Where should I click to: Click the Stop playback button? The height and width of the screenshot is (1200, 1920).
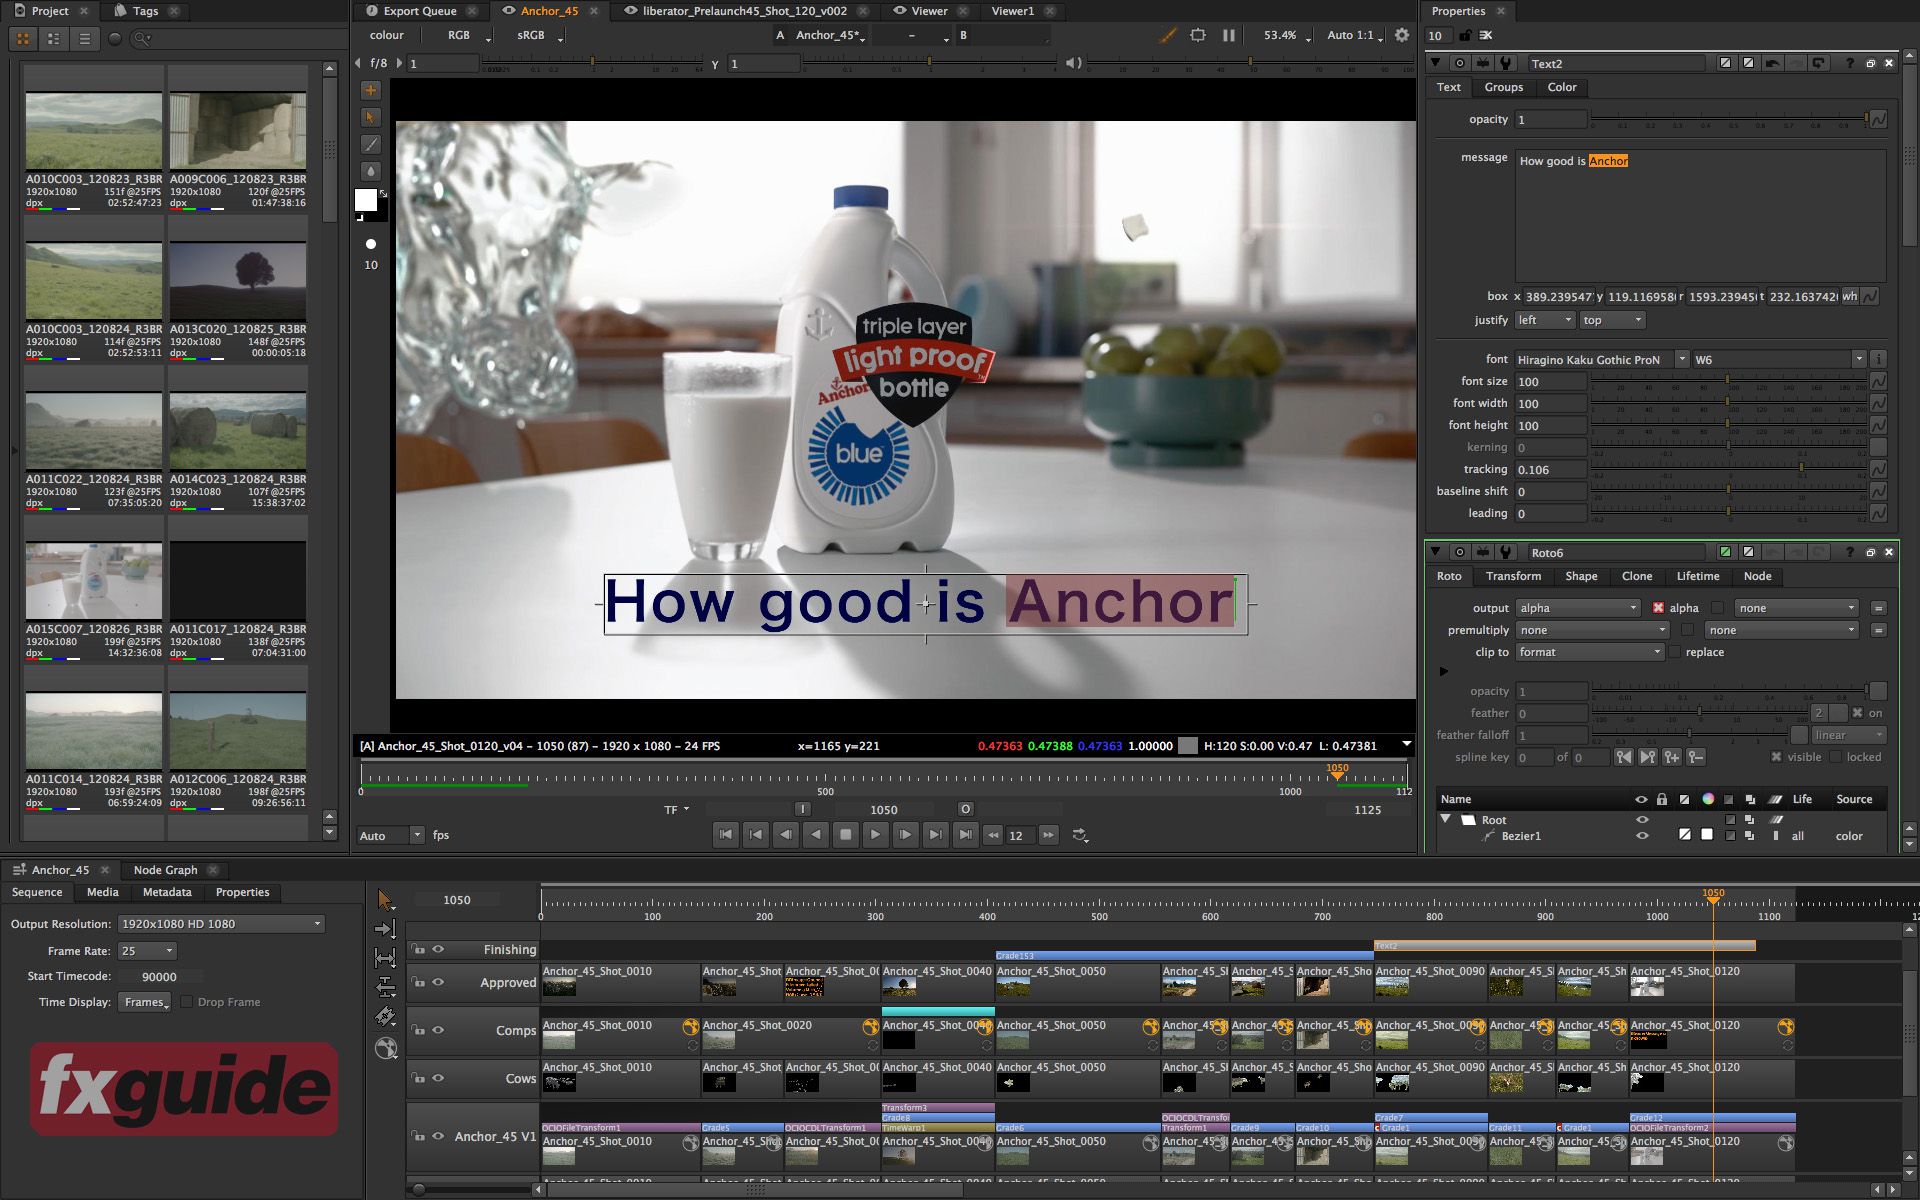click(x=845, y=834)
